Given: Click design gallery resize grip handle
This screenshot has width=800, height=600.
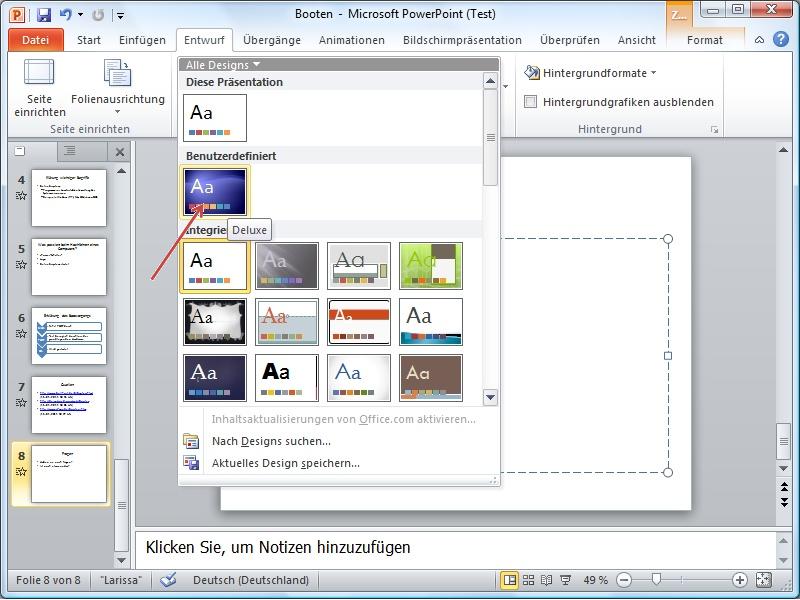Looking at the screenshot, I should pyautogui.click(x=493, y=480).
